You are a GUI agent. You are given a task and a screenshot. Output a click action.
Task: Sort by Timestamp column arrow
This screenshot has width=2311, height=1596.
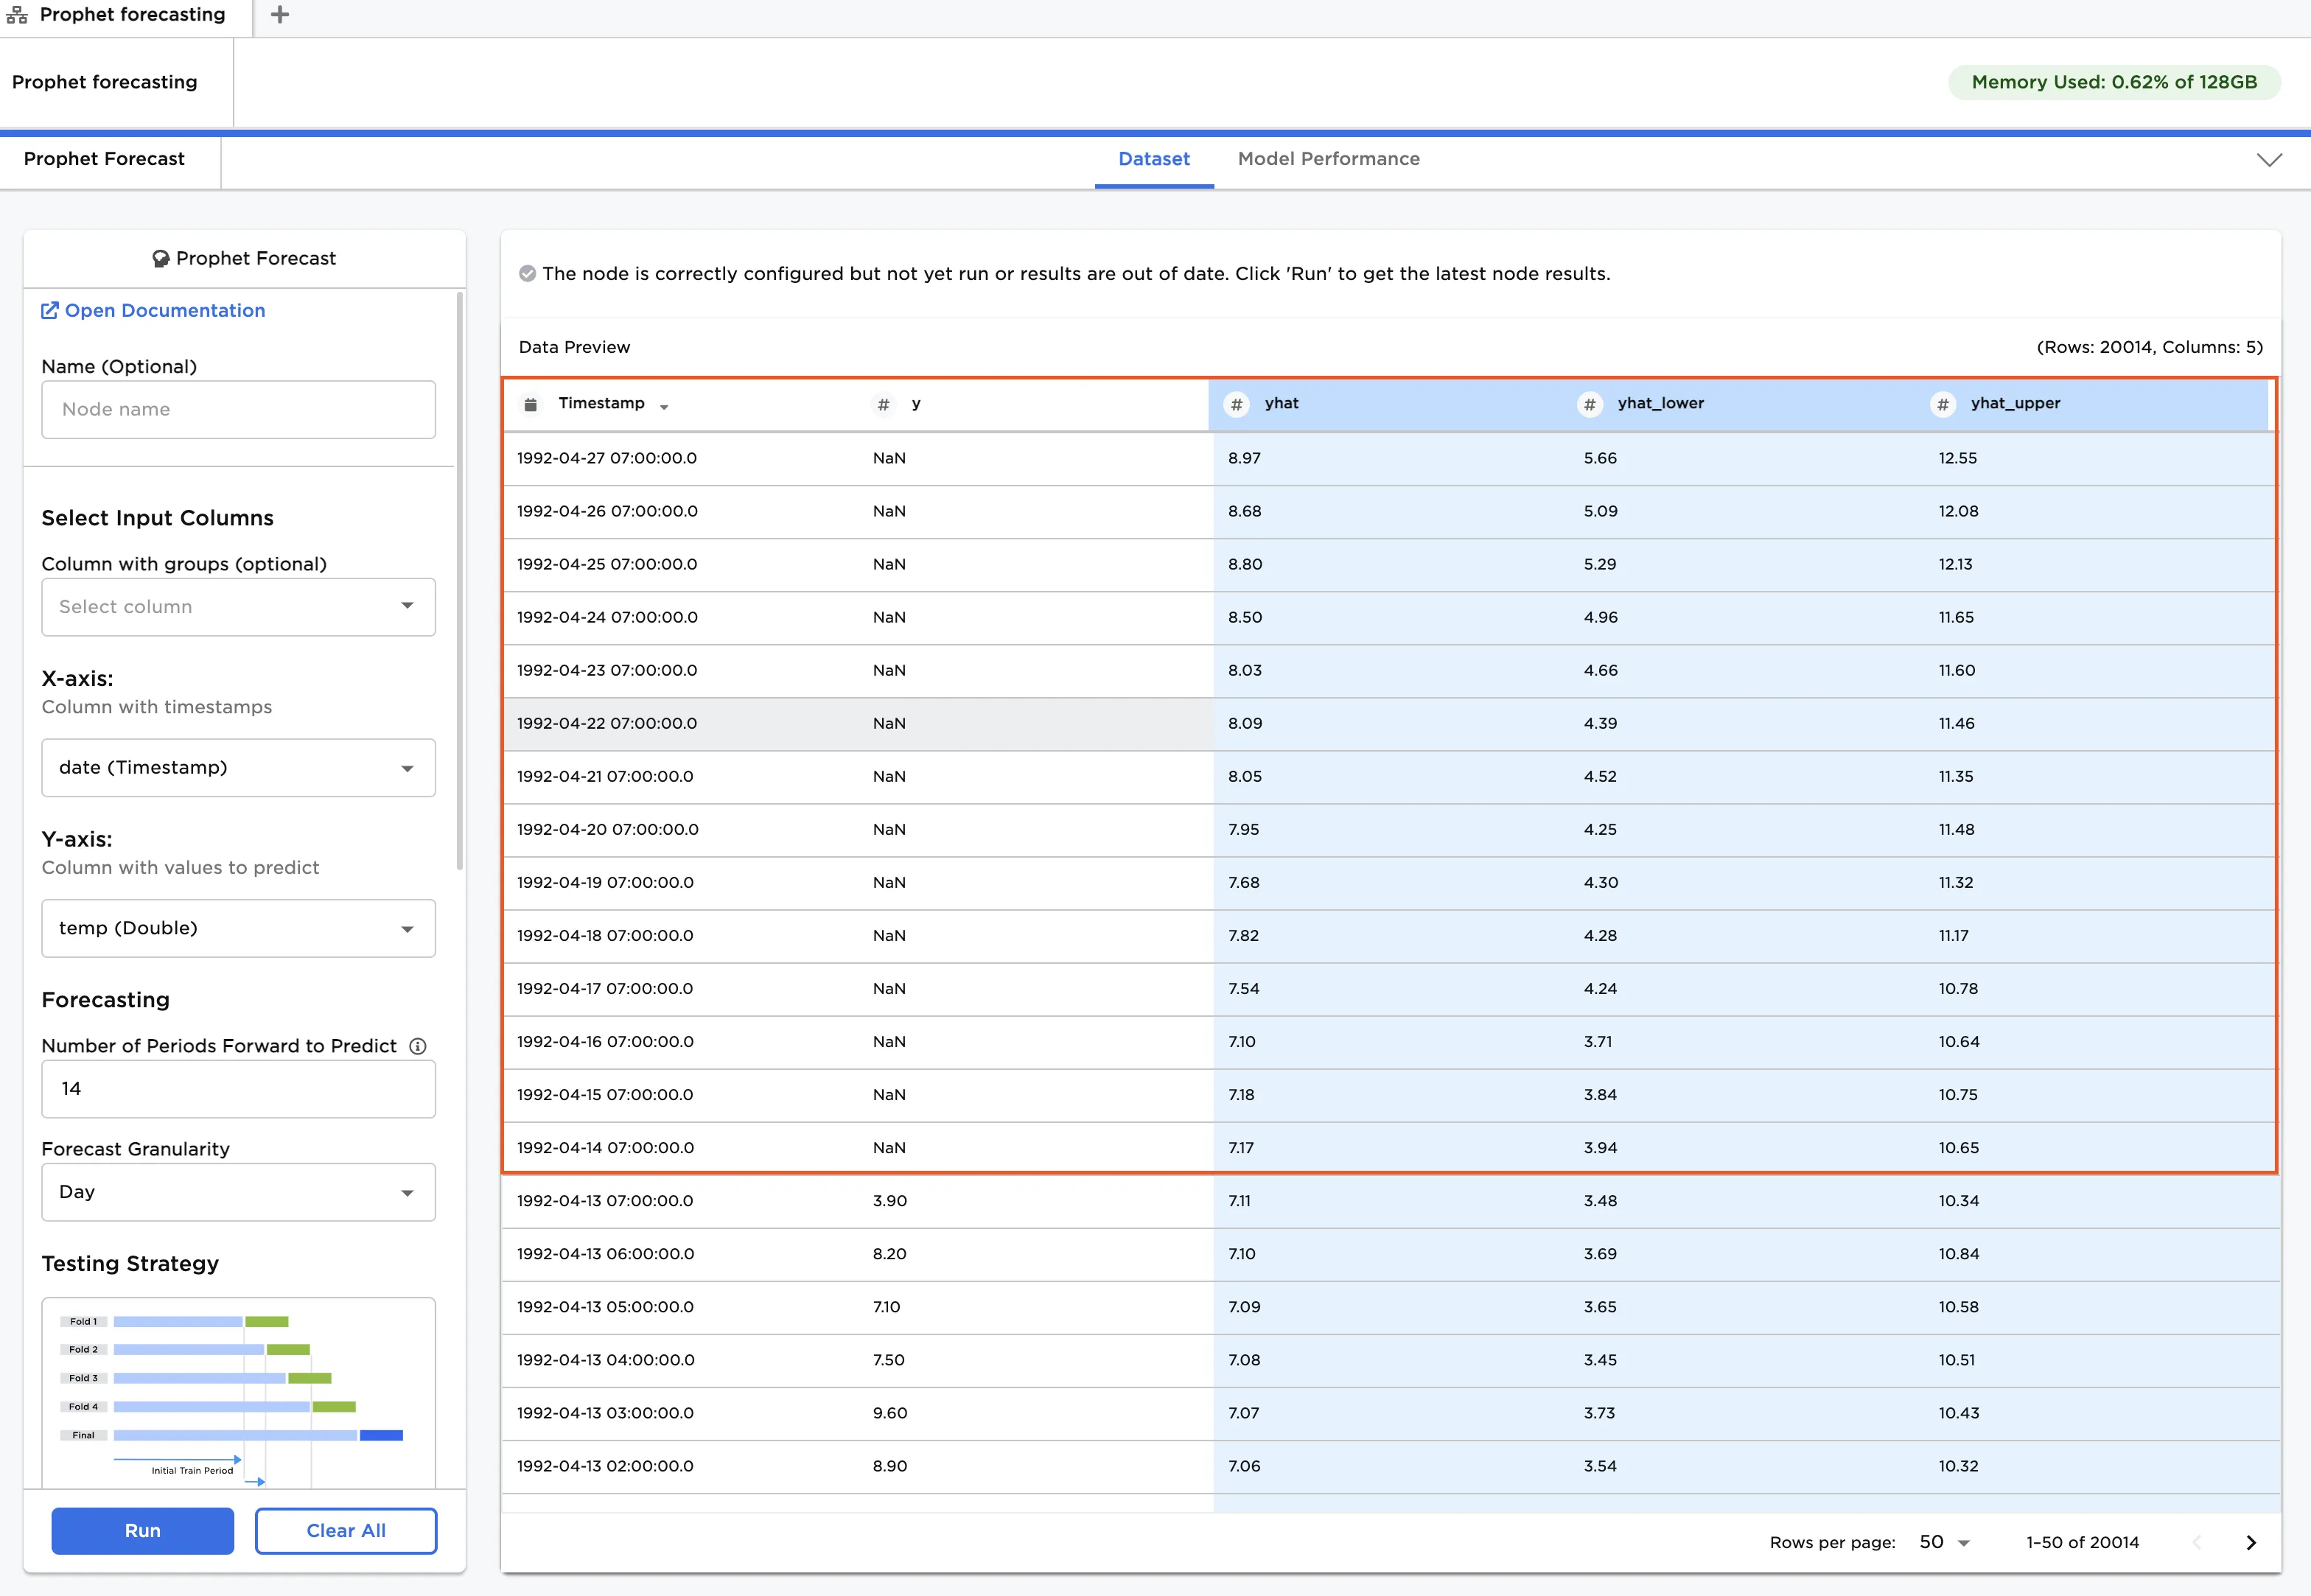click(664, 407)
